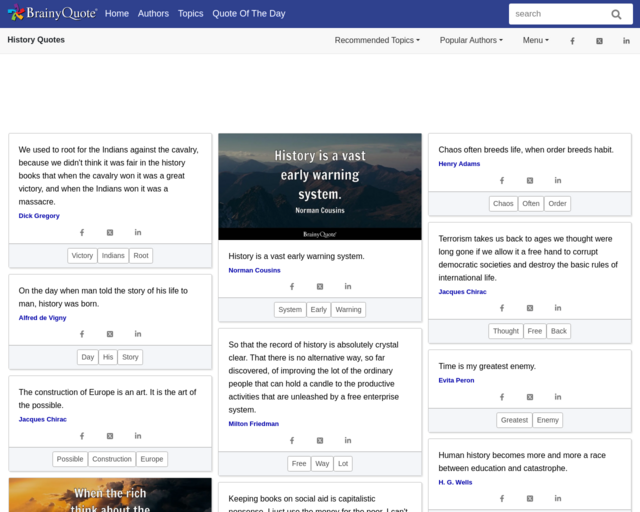Share terrorism quote on Facebook

pos(502,308)
